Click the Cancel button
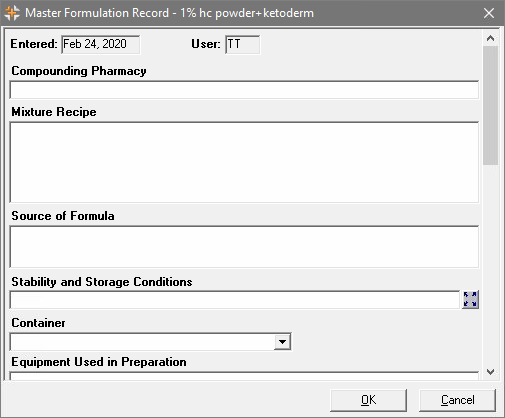 pyautogui.click(x=457, y=400)
